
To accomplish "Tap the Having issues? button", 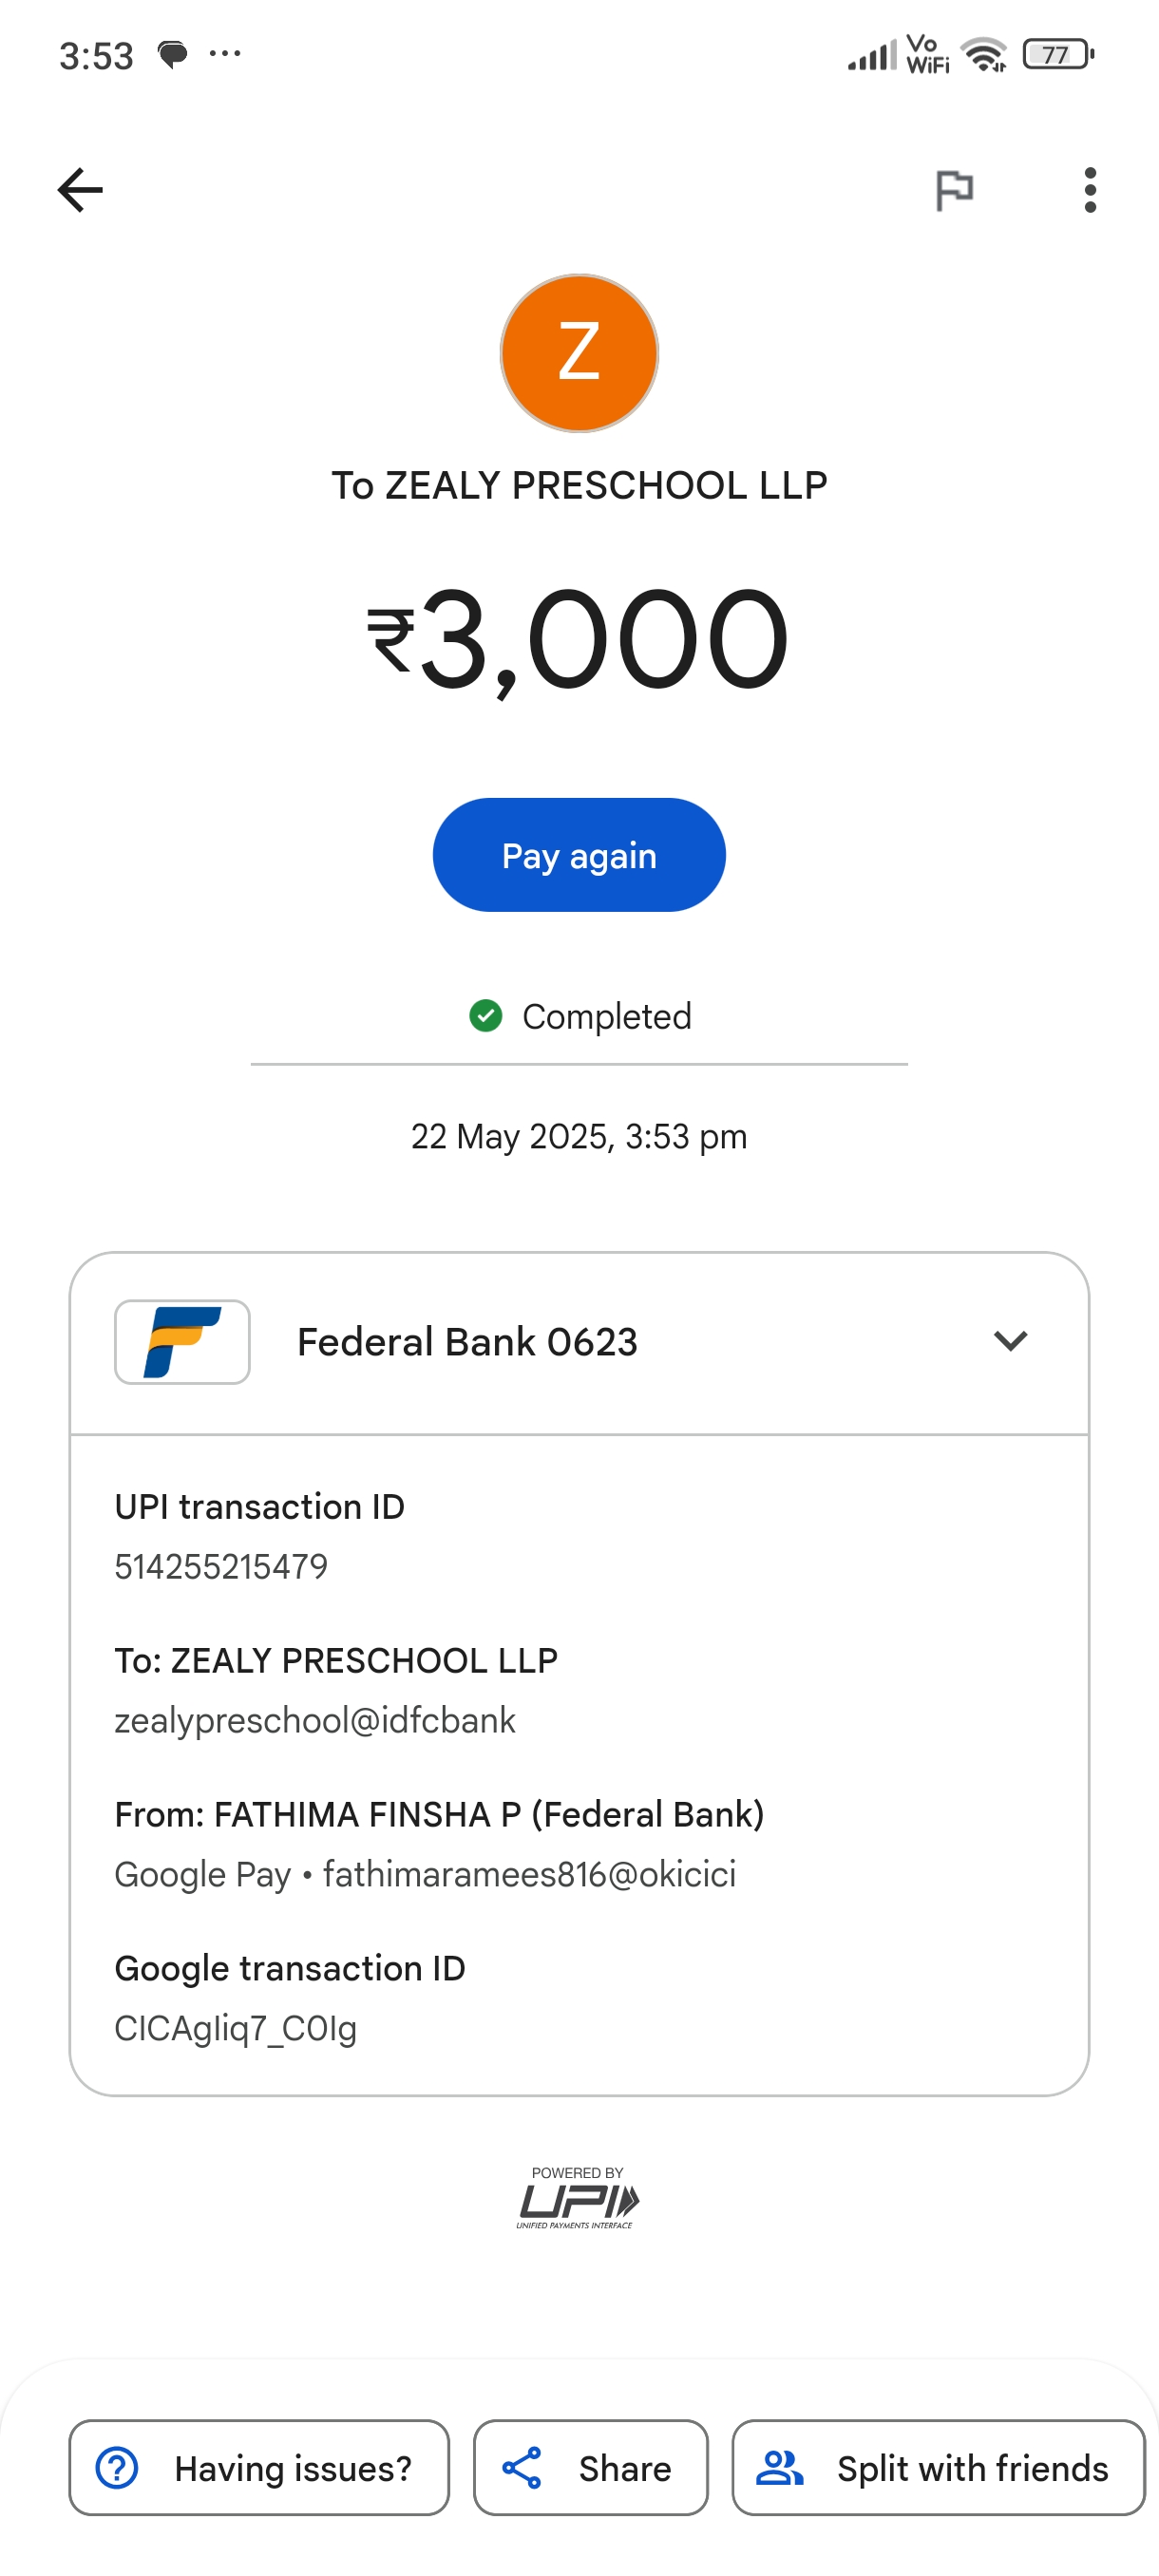I will (x=259, y=2467).
